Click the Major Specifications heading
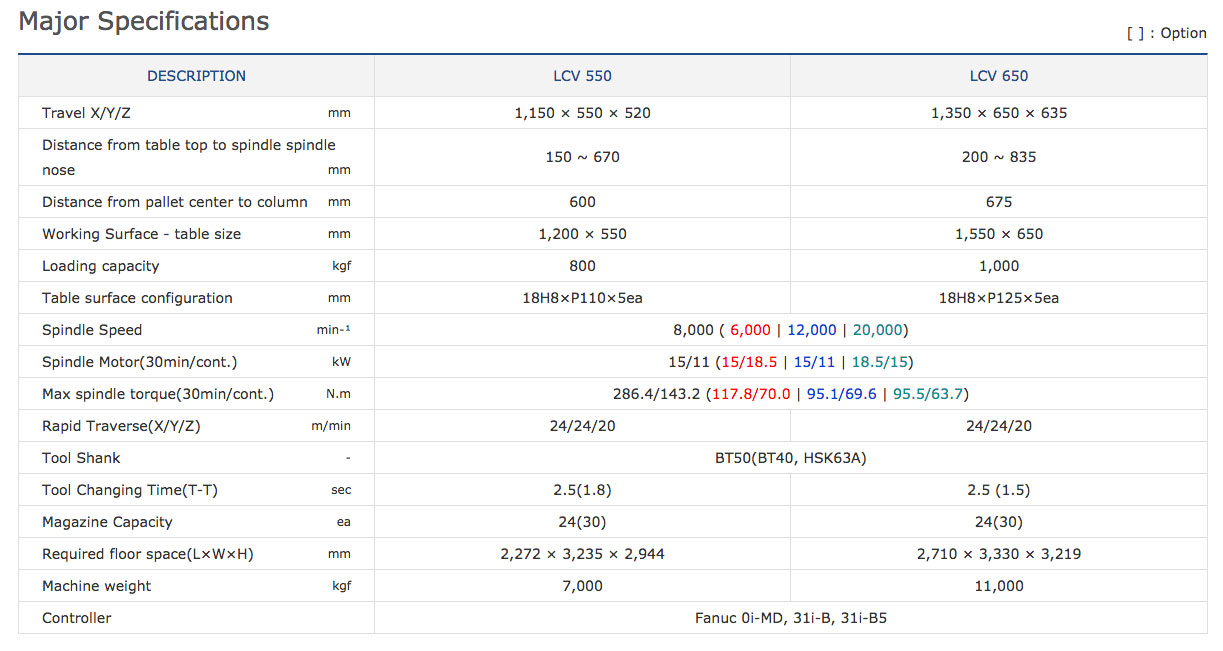The image size is (1223, 651). point(144,21)
